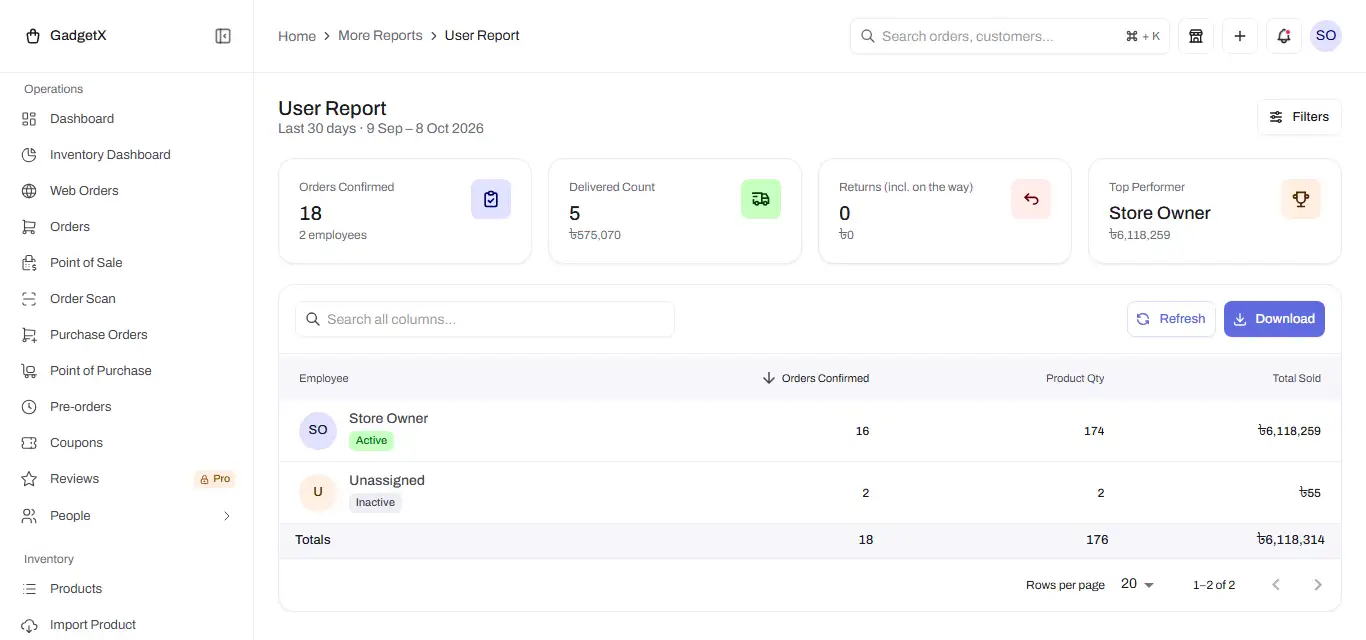Click the Purchase Orders cart icon
This screenshot has height=640, width=1366.
[x=29, y=335]
